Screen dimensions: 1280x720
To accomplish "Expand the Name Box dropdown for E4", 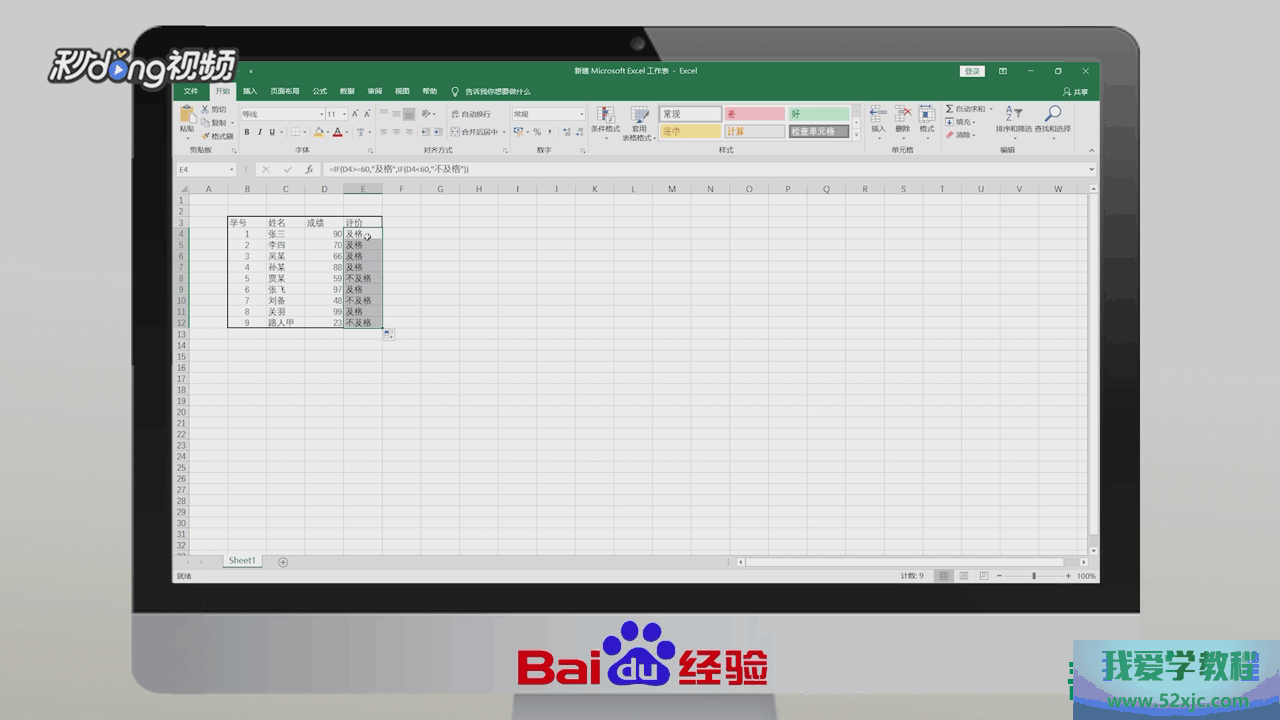I will tap(232, 170).
